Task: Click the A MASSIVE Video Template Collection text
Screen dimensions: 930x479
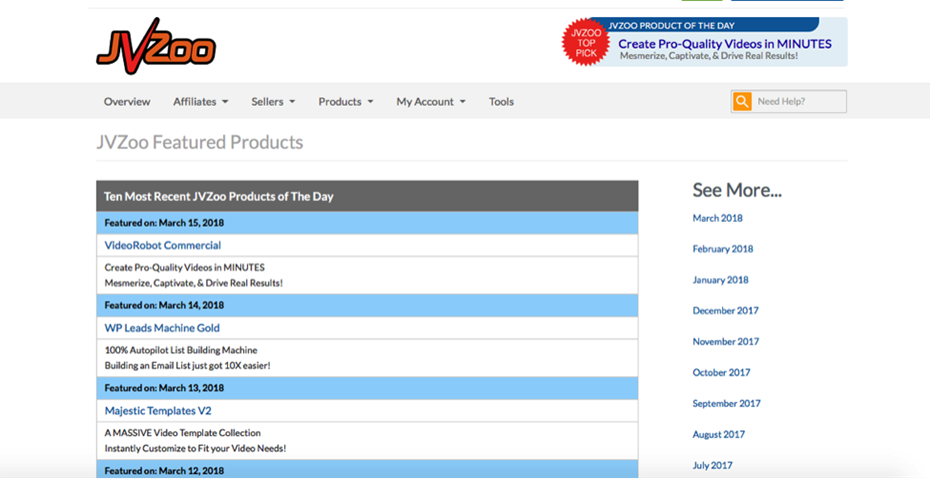Action: (x=182, y=433)
